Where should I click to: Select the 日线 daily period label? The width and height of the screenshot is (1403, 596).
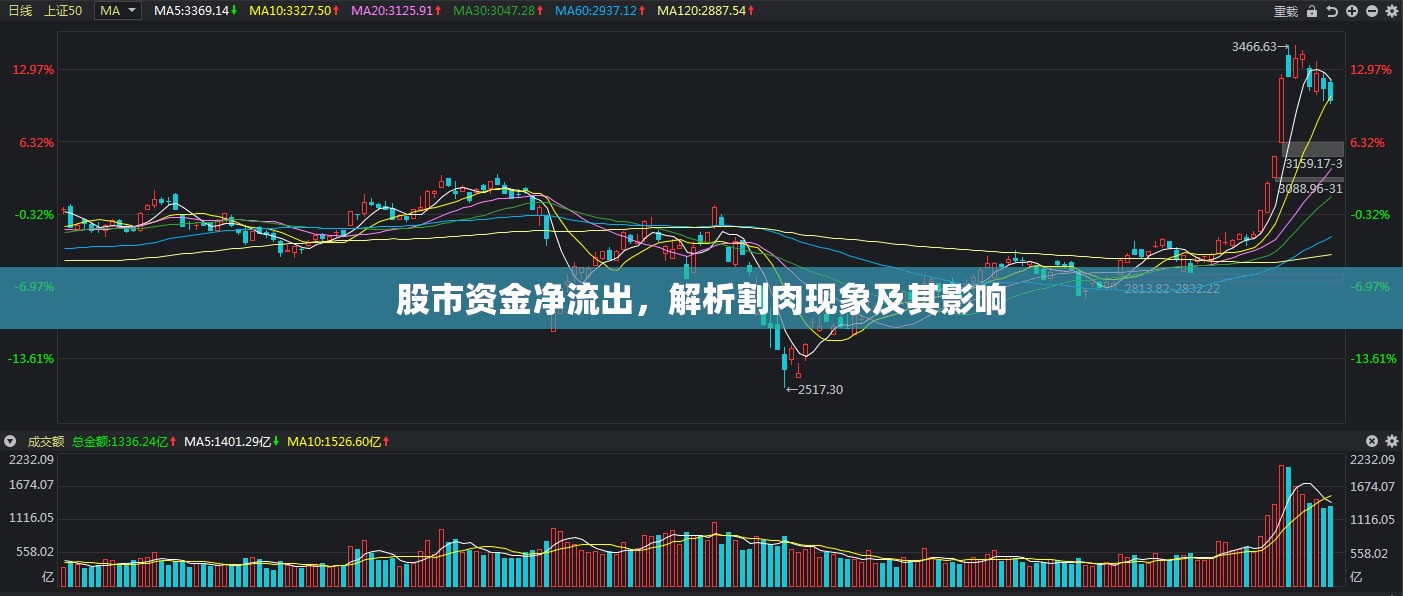20,10
